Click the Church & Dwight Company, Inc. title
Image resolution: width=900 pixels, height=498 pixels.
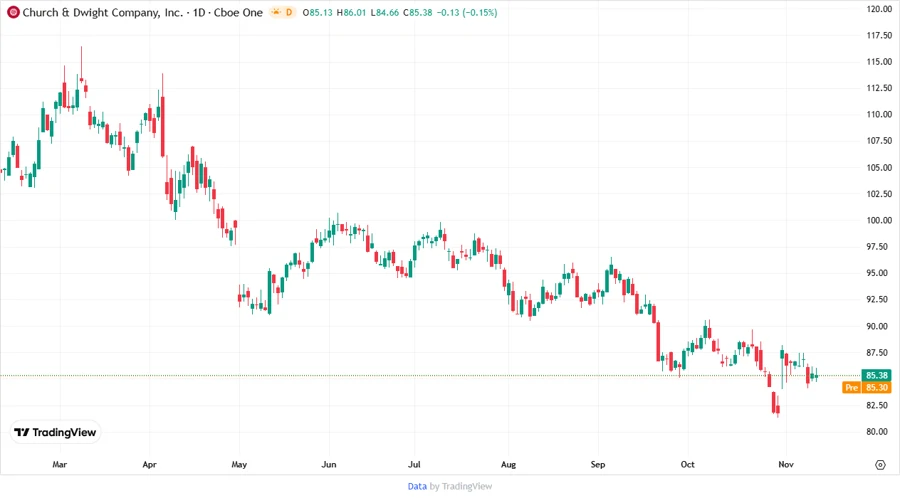click(x=102, y=12)
